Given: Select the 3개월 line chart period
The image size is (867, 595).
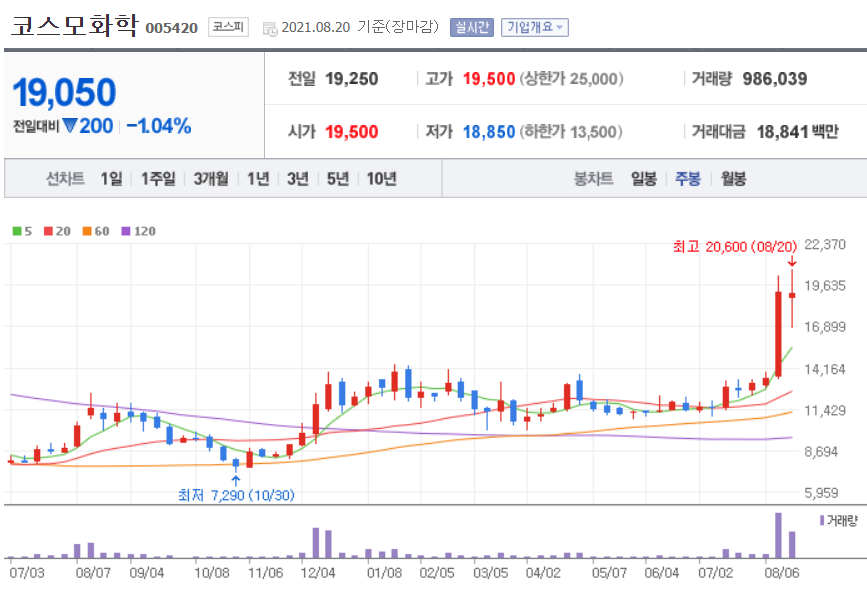Looking at the screenshot, I should click(211, 179).
